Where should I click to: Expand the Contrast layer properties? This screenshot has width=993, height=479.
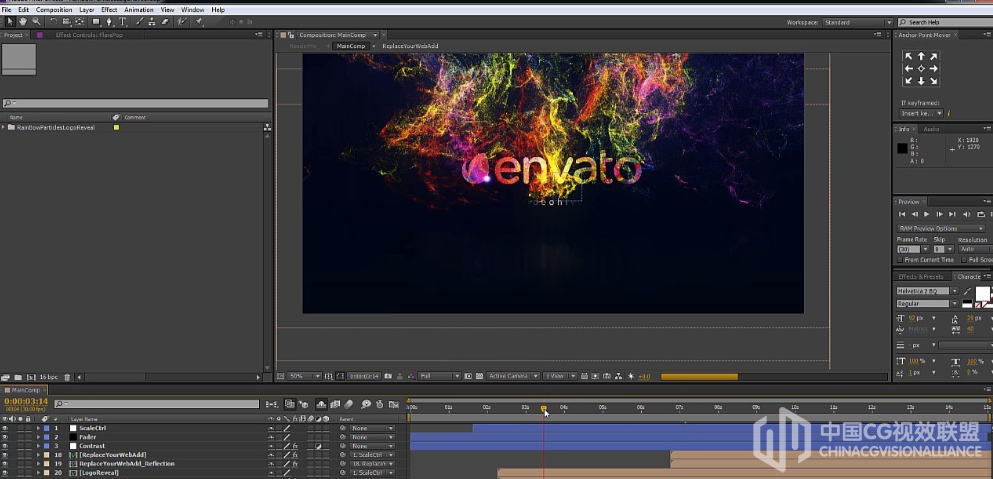point(38,446)
